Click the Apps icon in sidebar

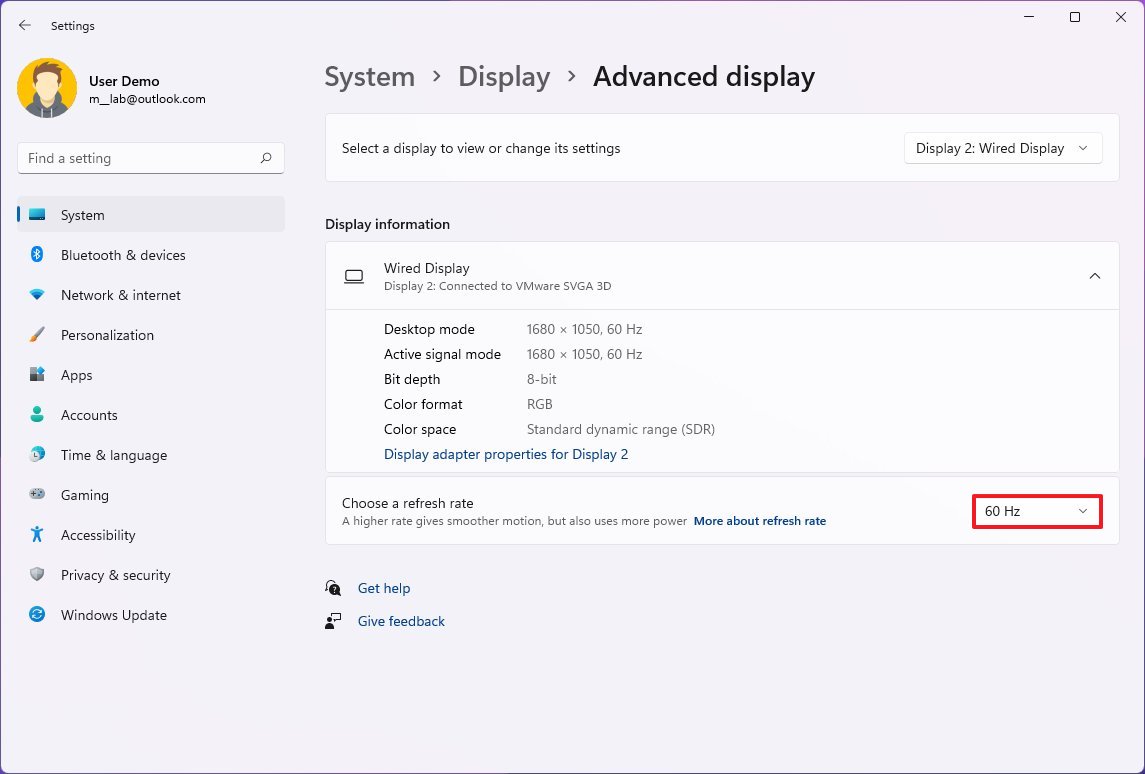click(x=37, y=375)
